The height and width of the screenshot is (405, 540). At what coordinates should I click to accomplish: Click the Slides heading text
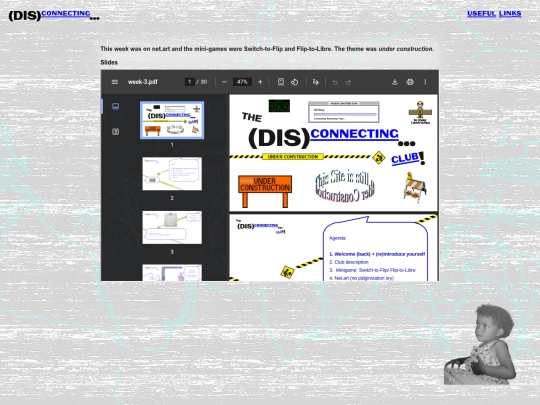pos(109,62)
